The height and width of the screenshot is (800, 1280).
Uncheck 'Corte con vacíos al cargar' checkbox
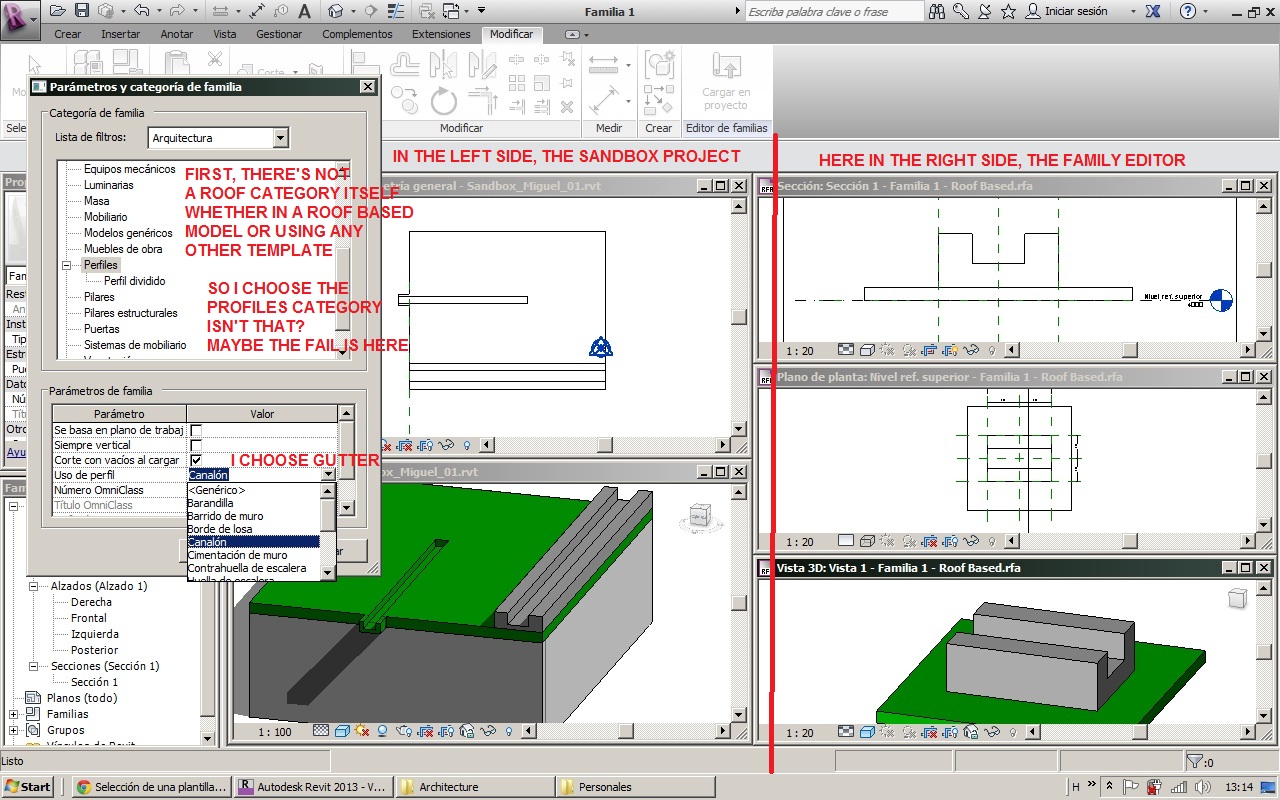coord(196,460)
